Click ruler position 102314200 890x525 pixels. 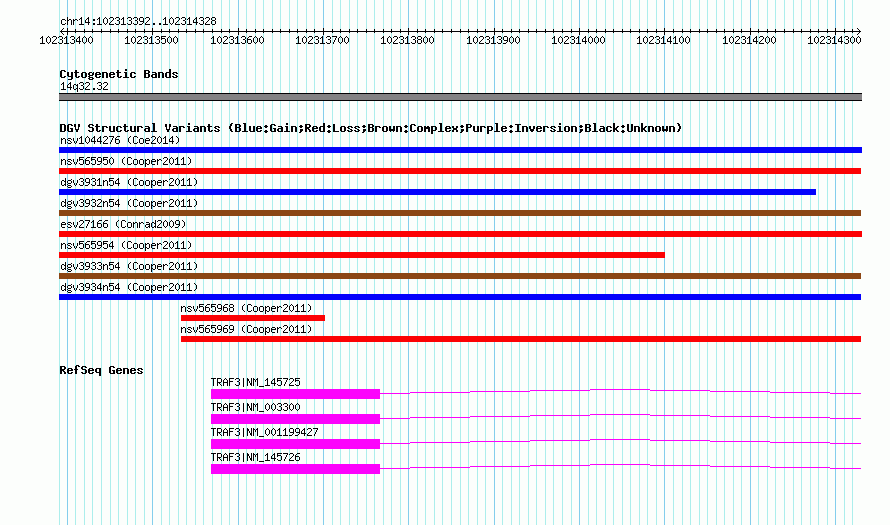tap(749, 40)
